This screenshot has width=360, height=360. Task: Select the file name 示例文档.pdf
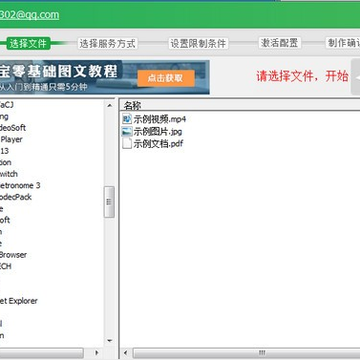158,144
